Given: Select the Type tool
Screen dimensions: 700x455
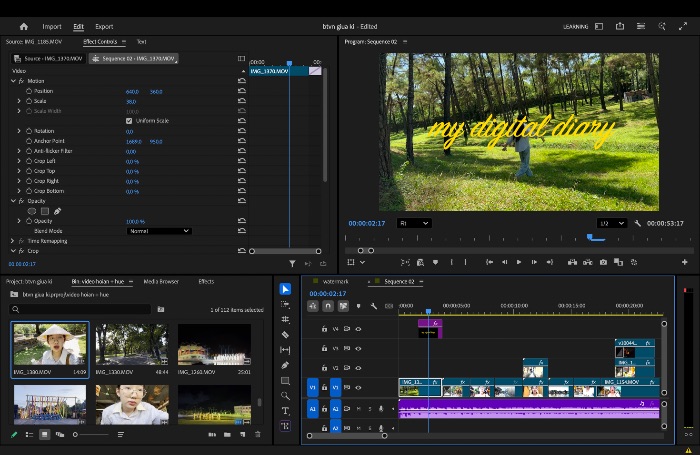Looking at the screenshot, I should [x=285, y=411].
